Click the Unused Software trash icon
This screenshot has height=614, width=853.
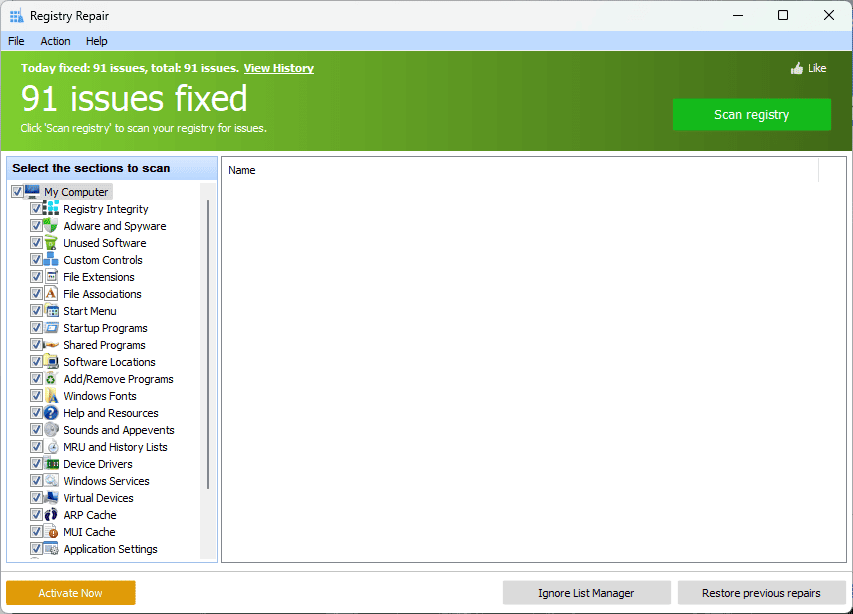pos(51,243)
